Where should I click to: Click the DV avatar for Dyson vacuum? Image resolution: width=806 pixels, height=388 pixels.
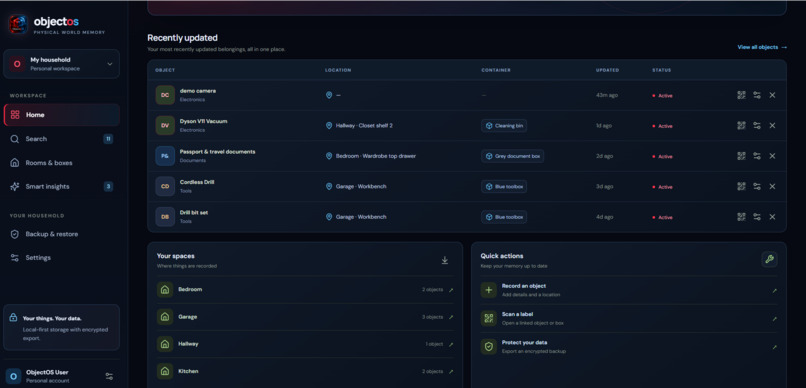tap(165, 125)
